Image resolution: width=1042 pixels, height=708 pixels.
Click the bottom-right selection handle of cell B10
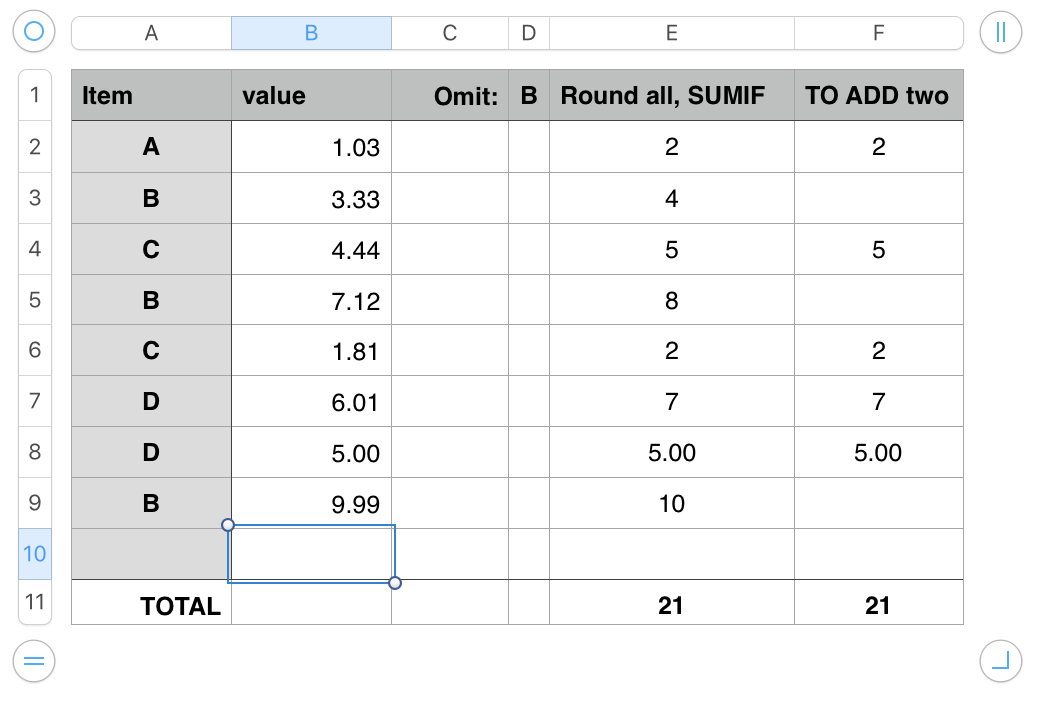click(395, 582)
